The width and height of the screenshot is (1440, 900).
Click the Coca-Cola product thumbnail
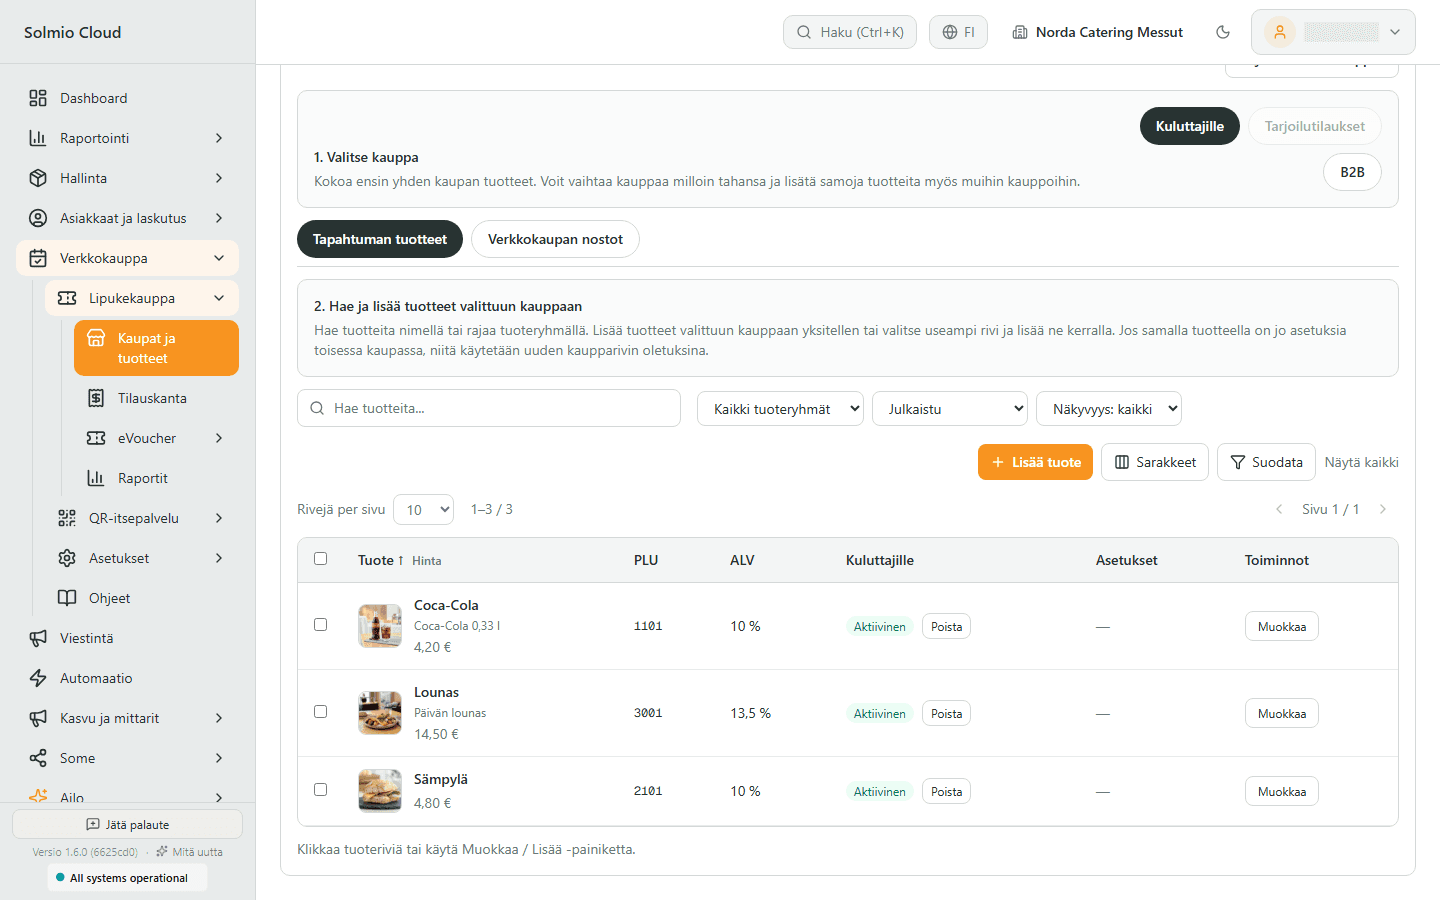pyautogui.click(x=380, y=626)
